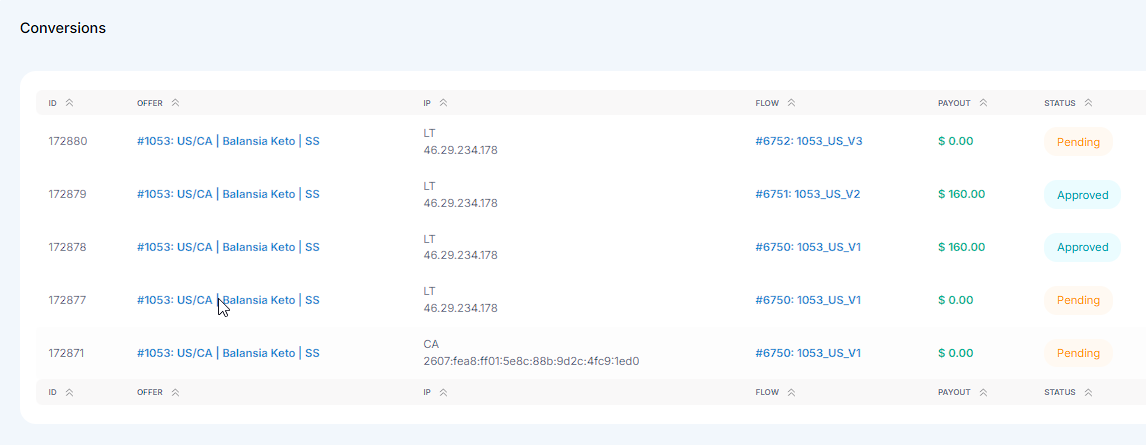1146x445 pixels.
Task: Open the offer link in row 172879
Action: pyautogui.click(x=228, y=194)
